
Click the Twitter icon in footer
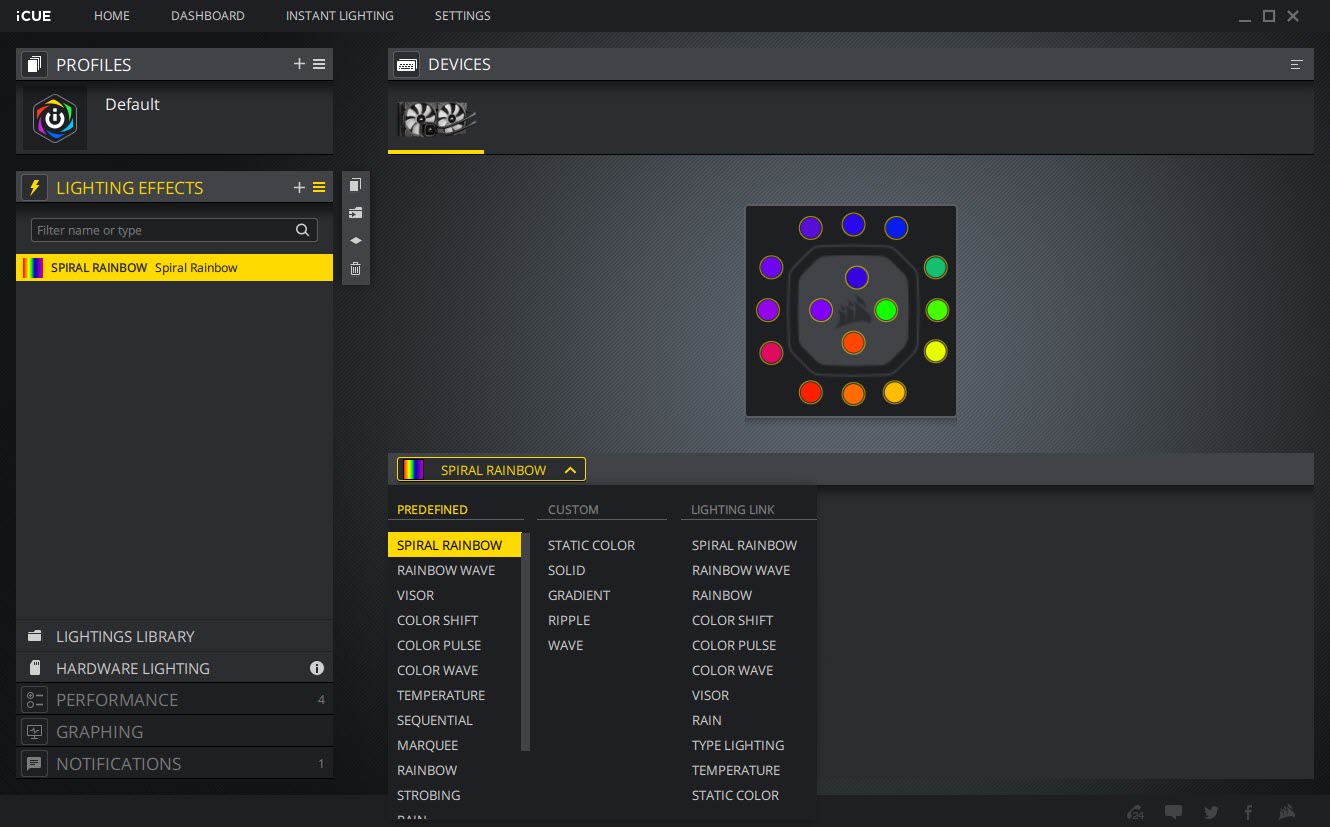pos(1212,812)
